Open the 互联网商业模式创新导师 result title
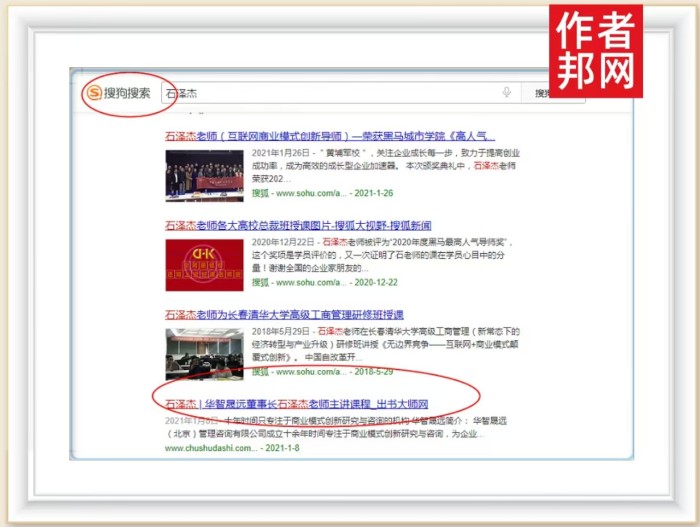700x527 pixels. tap(329, 135)
